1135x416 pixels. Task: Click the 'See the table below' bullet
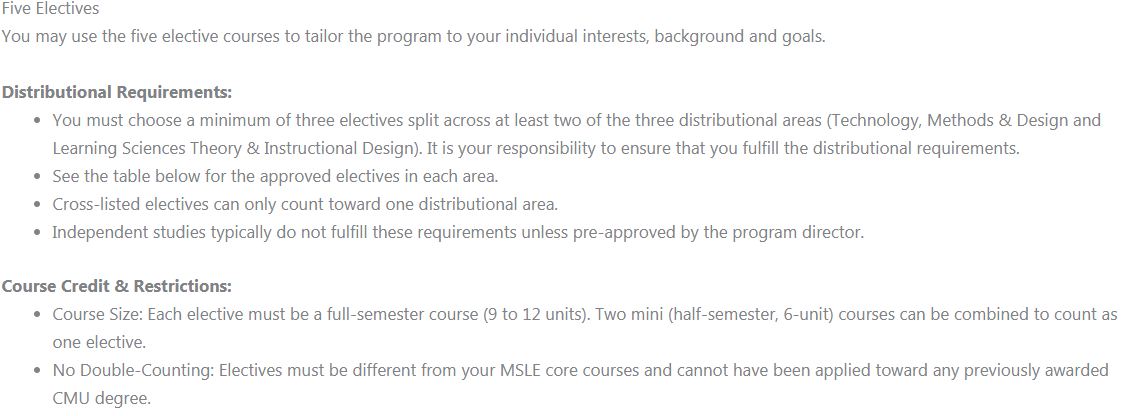(x=275, y=177)
